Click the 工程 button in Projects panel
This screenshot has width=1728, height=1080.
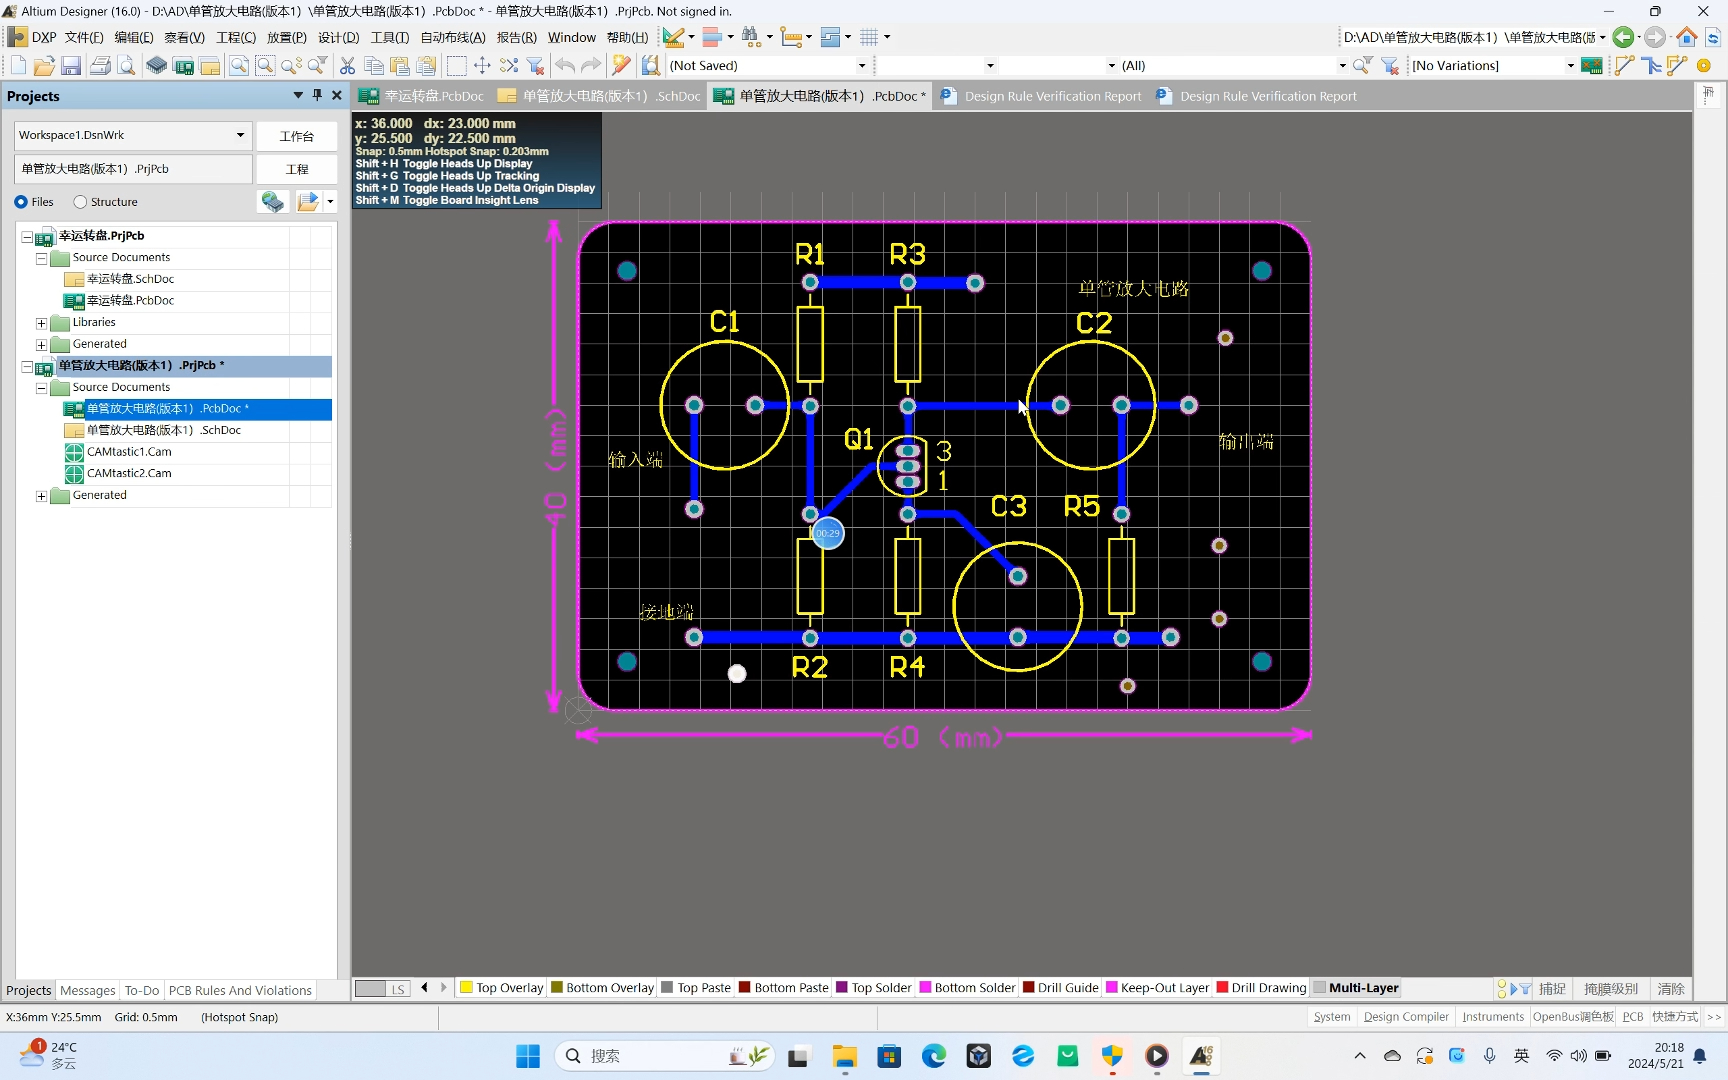click(296, 168)
